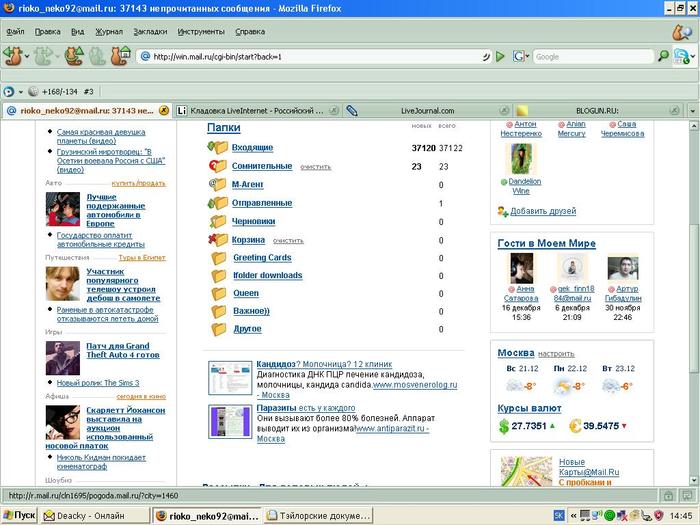The width and height of the screenshot is (700, 525).
Task: Click the Сомнительные spam folder icon
Action: pyautogui.click(x=218, y=166)
